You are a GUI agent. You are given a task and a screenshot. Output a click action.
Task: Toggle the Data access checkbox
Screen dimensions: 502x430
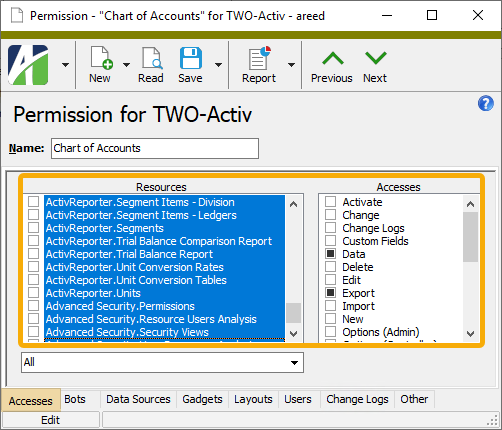330,254
